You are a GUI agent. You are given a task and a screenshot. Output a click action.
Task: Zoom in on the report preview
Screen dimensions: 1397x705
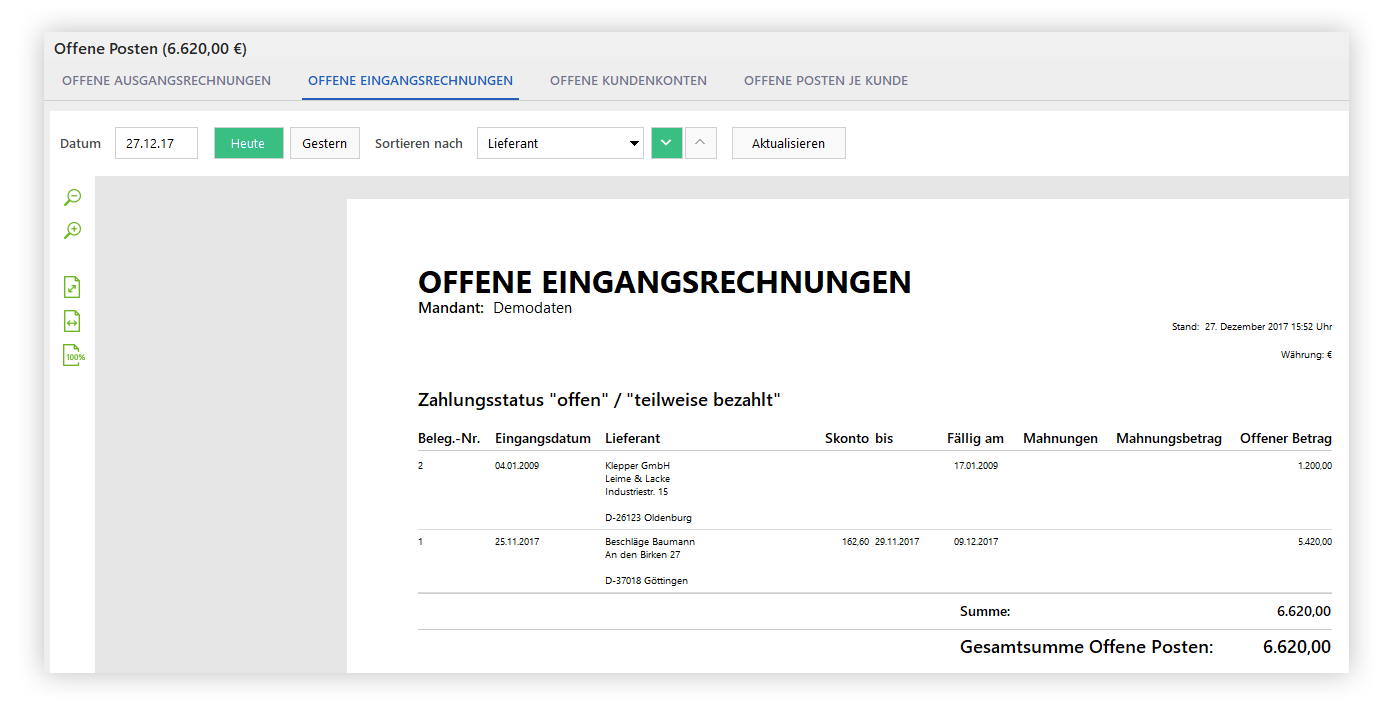point(72,231)
